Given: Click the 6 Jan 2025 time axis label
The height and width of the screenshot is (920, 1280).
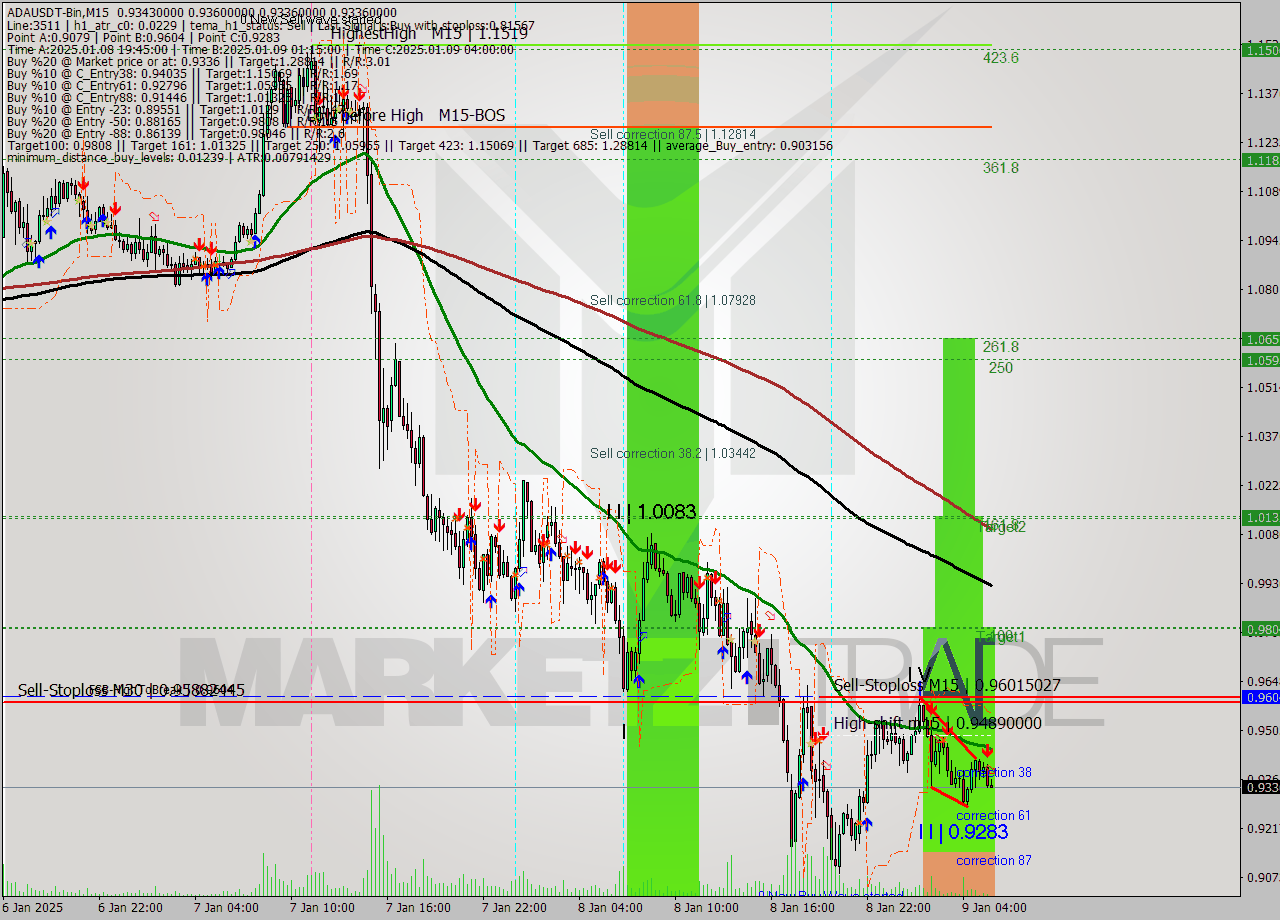Looking at the screenshot, I should point(33,908).
